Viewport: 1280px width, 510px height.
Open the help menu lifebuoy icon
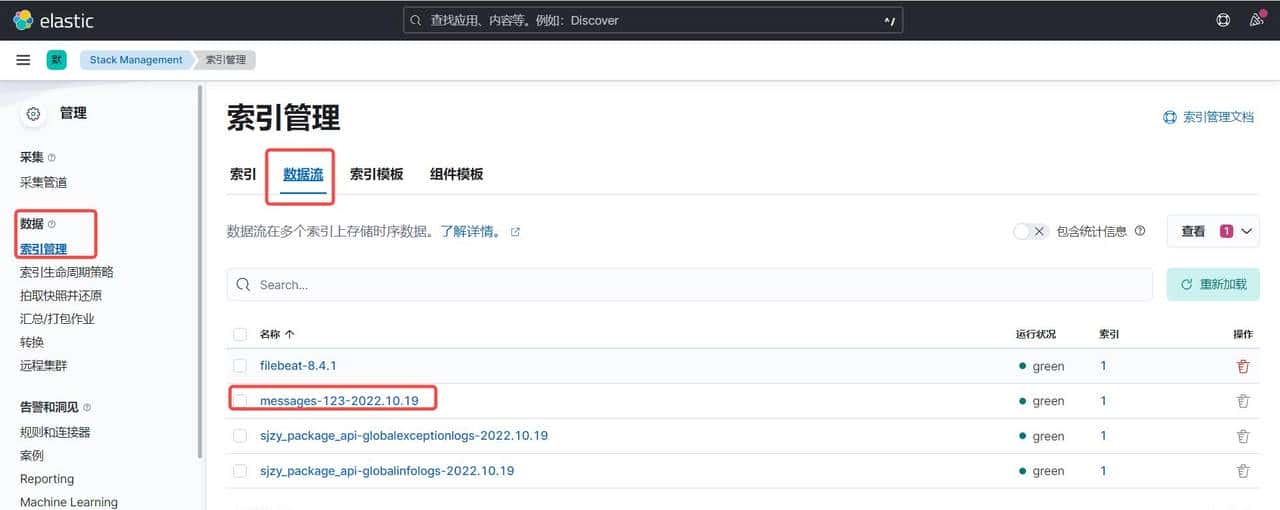[x=1223, y=20]
